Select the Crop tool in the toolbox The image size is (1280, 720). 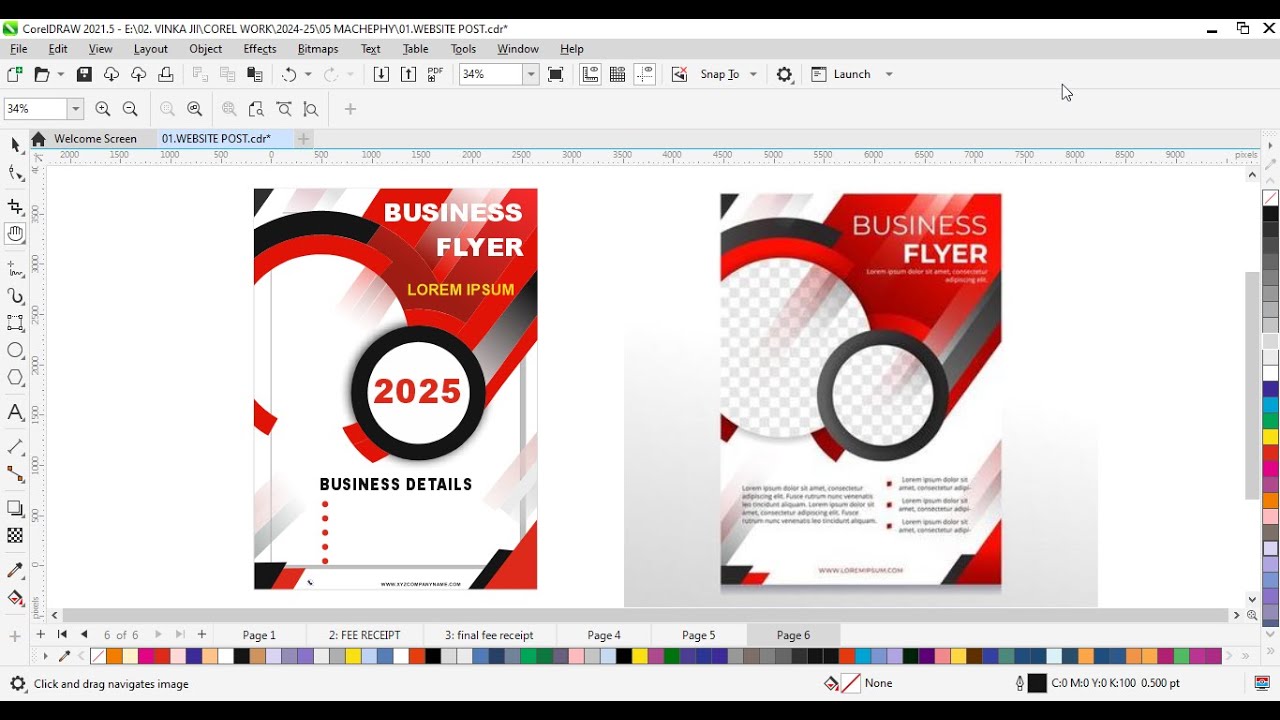click(15, 207)
